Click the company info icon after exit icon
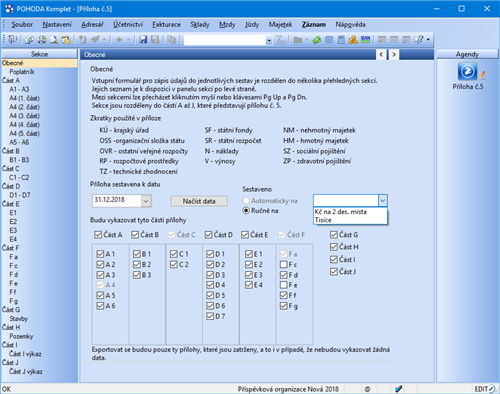 point(29,40)
